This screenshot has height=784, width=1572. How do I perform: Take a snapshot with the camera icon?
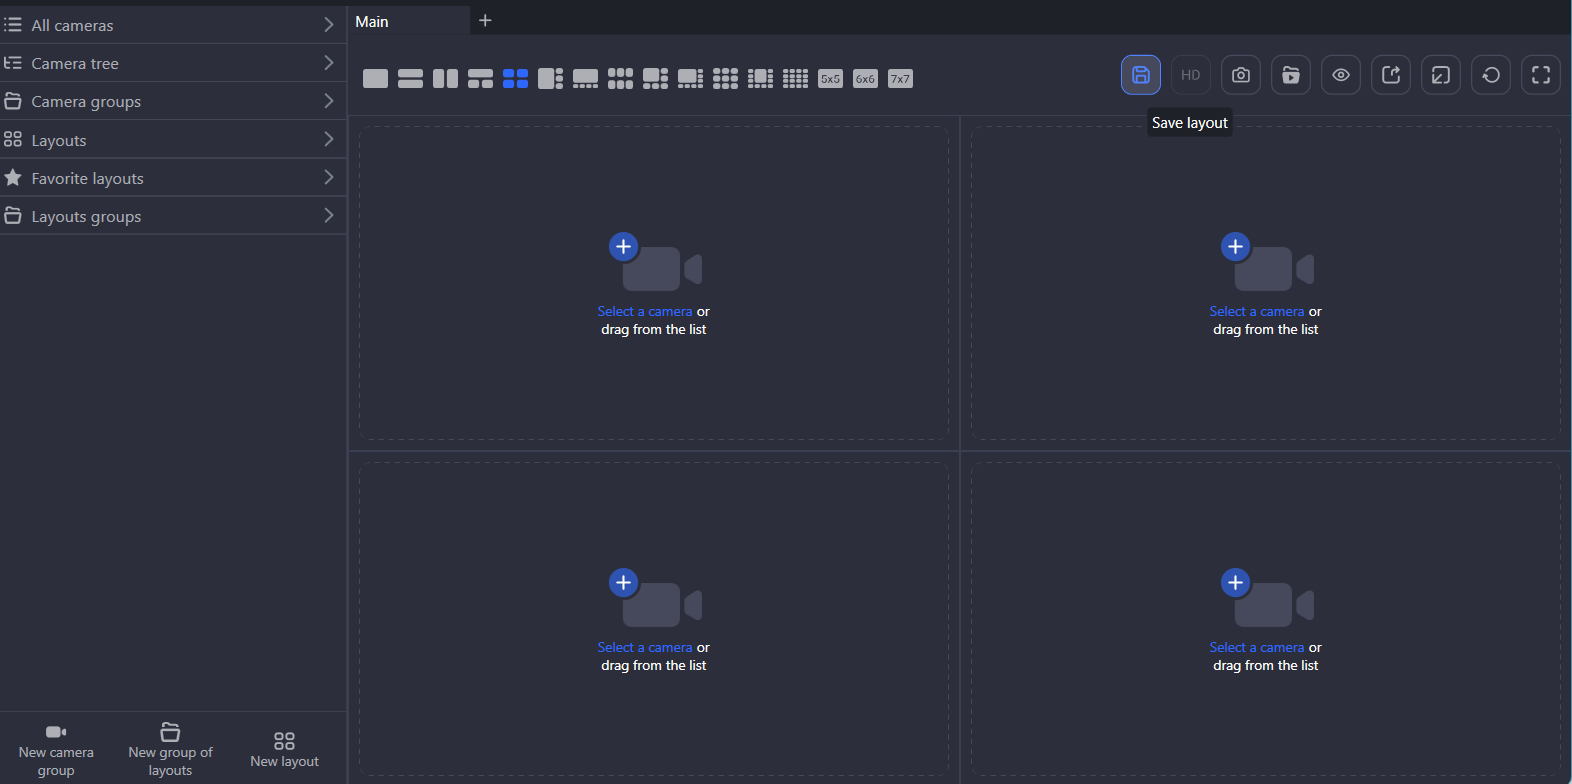coord(1240,75)
